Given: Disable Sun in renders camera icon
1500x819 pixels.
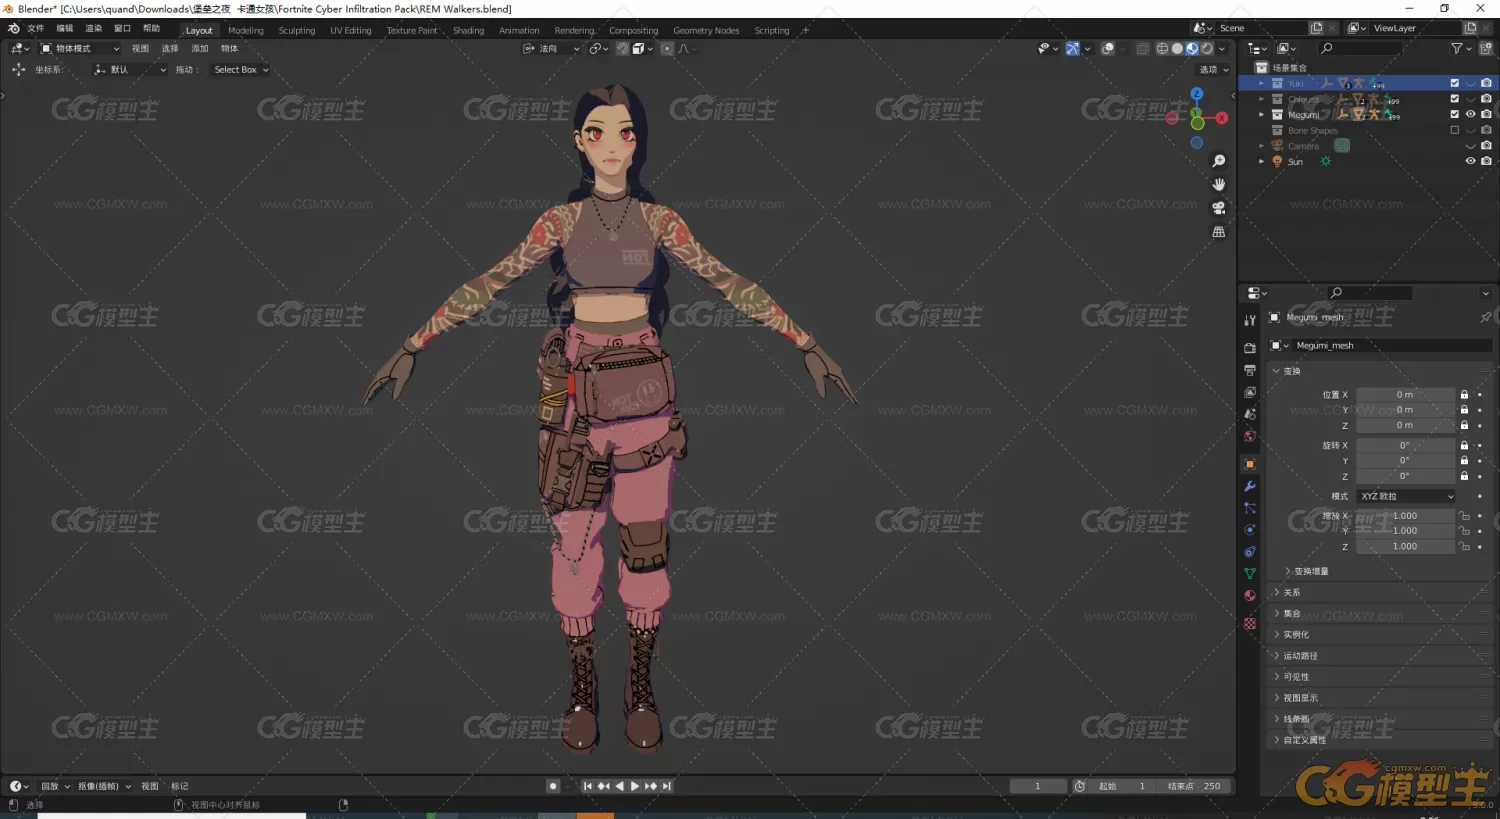Looking at the screenshot, I should pos(1486,161).
